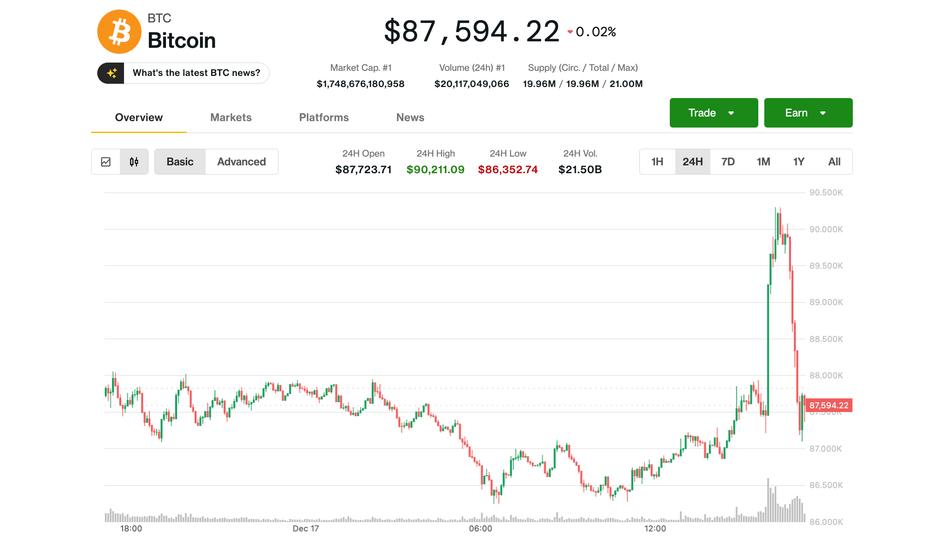Click the sparkle AI news icon
This screenshot has height=540, width=945.
tap(111, 73)
